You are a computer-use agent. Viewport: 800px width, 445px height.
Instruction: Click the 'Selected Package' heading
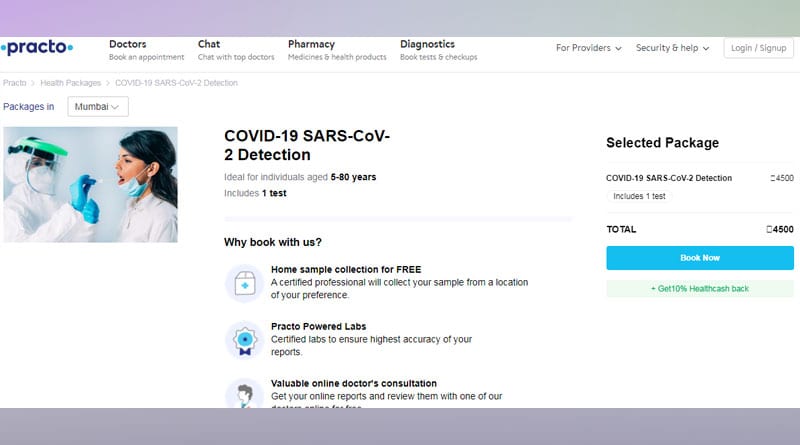pos(662,143)
